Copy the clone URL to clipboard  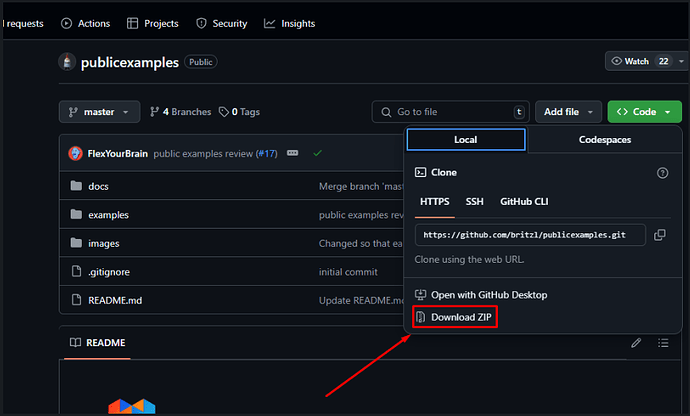[x=660, y=235]
